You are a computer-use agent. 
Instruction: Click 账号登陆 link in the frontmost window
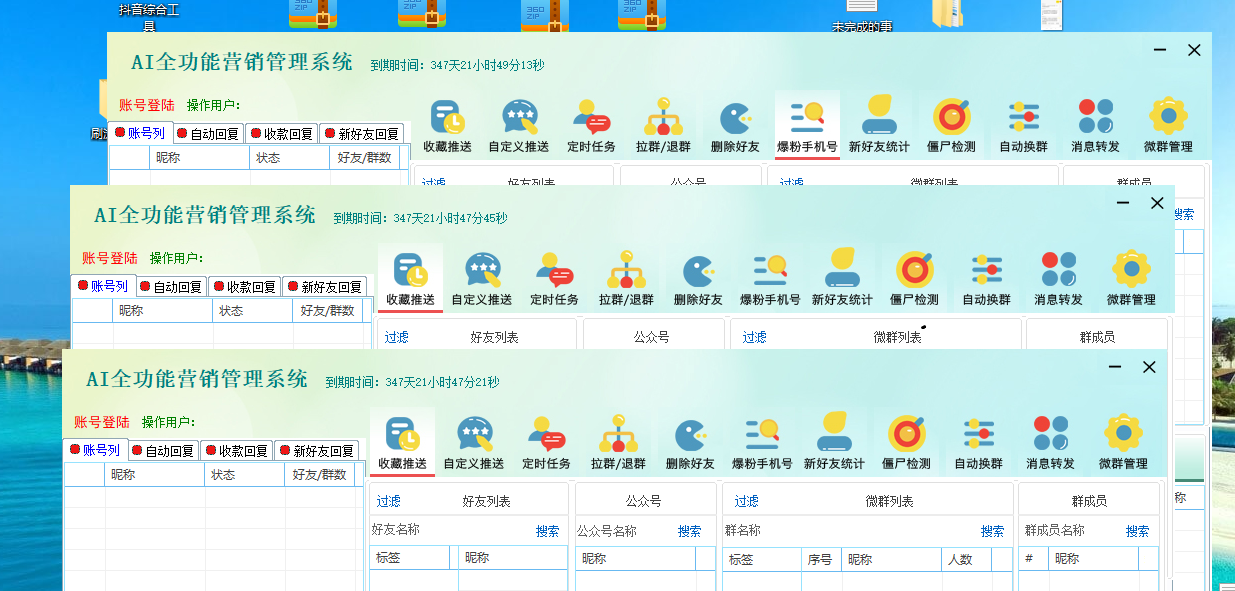[x=102, y=422]
